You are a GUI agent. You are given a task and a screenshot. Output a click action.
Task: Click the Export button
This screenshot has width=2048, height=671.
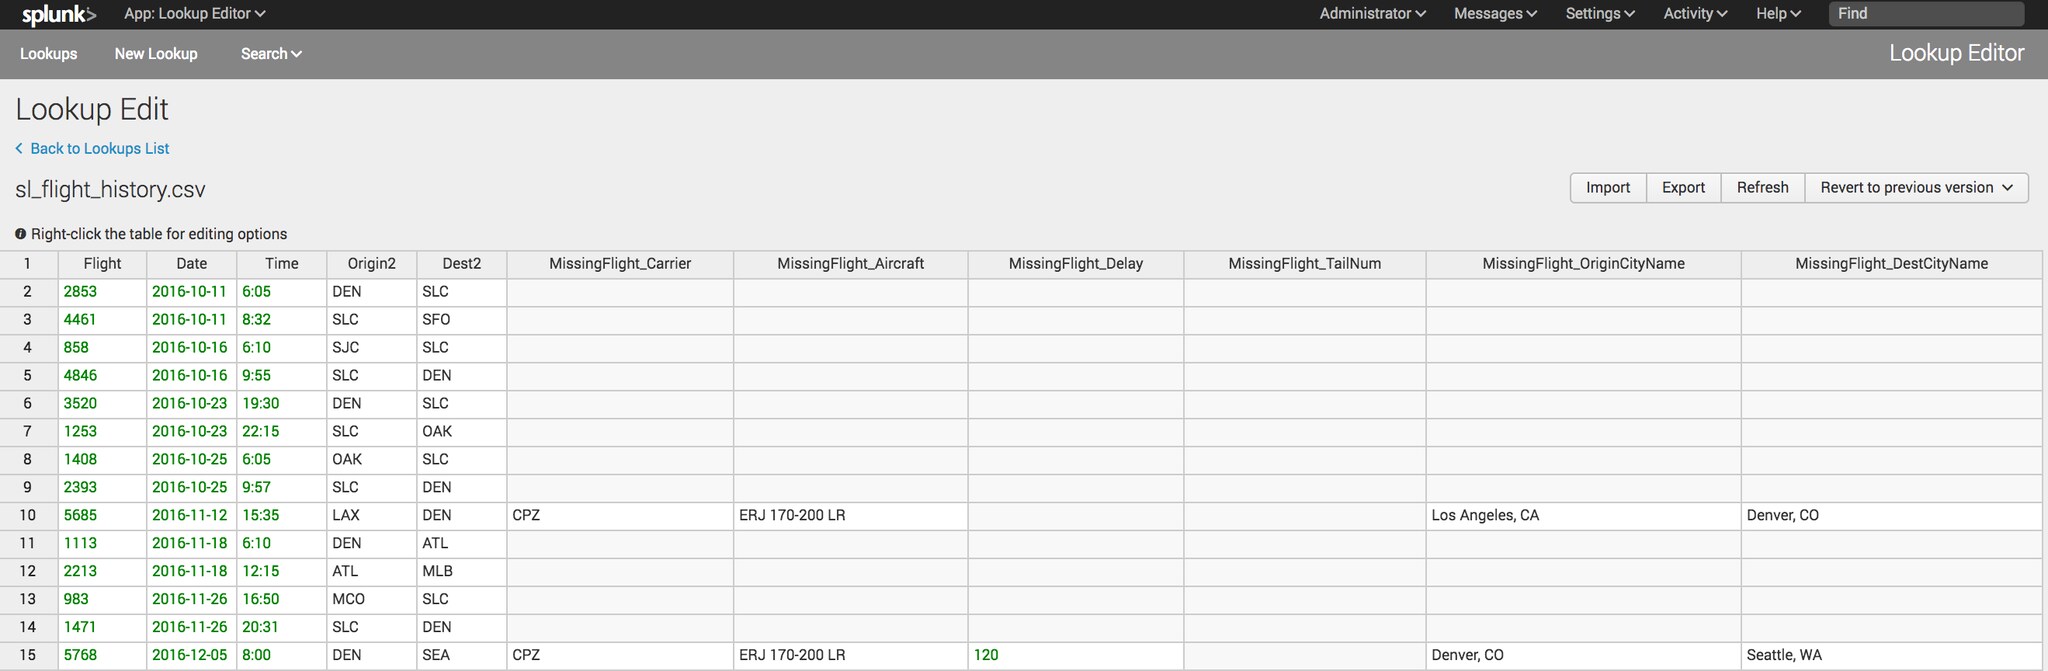(1683, 188)
